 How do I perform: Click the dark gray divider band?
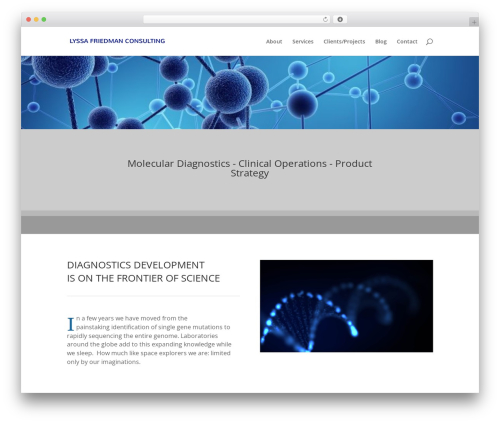coord(250,225)
